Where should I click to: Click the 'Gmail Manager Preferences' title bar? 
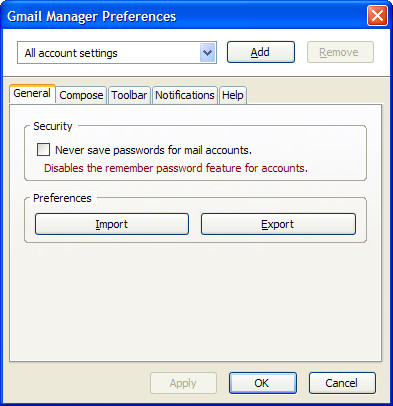pos(92,16)
